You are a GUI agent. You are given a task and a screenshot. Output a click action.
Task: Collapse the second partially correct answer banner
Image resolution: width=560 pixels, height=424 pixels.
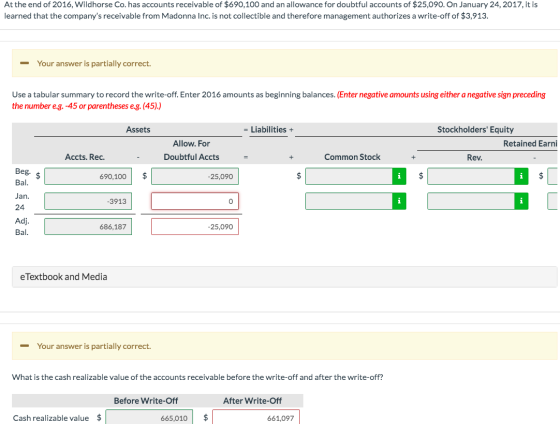tap(24, 346)
